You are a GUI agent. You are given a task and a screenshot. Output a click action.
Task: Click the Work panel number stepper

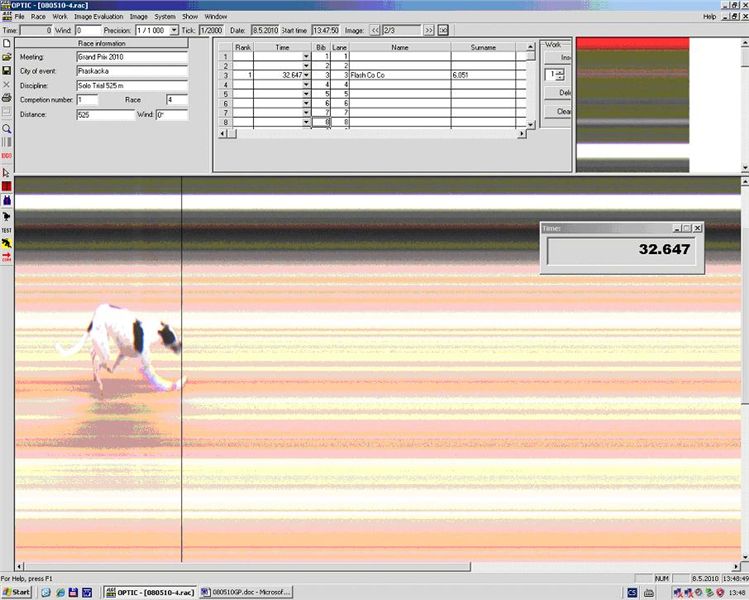tap(555, 75)
